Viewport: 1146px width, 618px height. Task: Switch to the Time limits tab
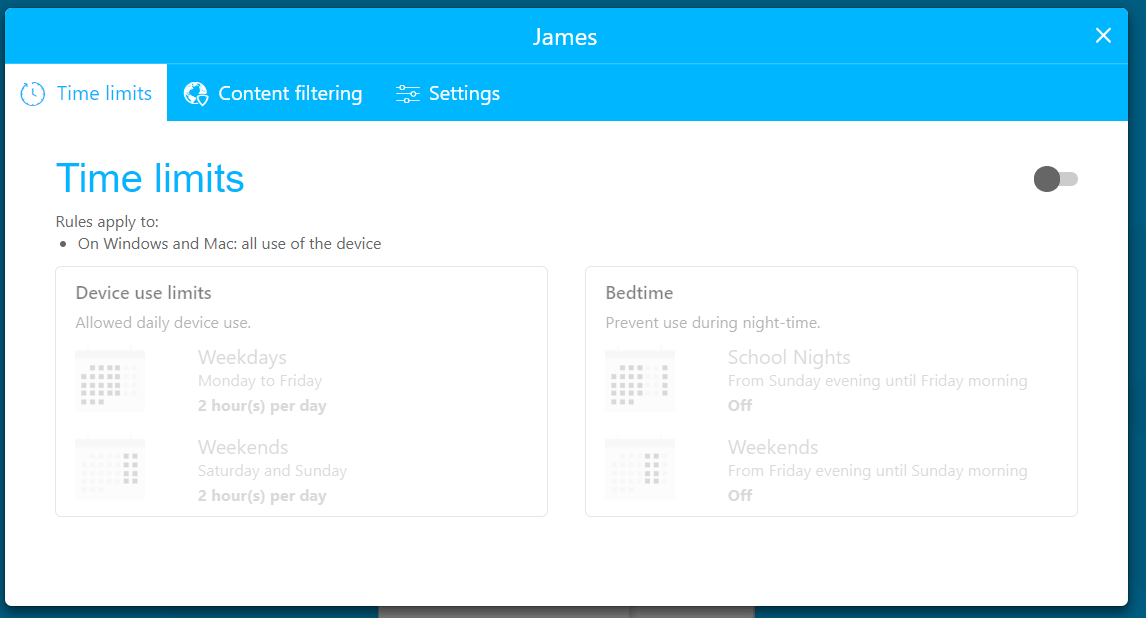pos(103,94)
